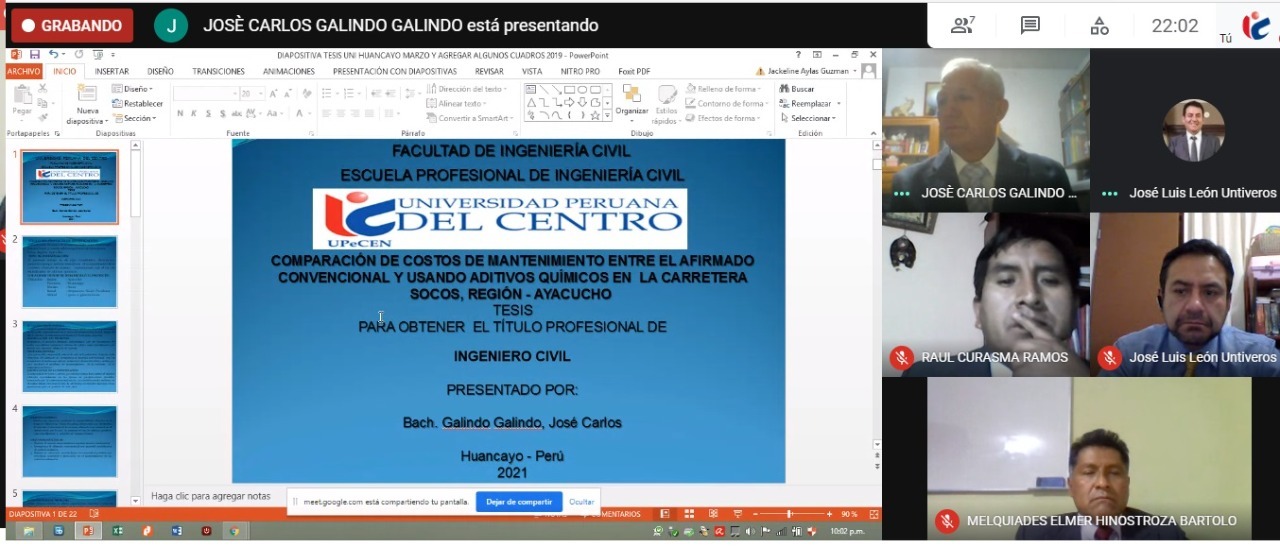1280x547 pixels.
Task: Open the Meet activities shapes icon
Action: click(x=1099, y=26)
